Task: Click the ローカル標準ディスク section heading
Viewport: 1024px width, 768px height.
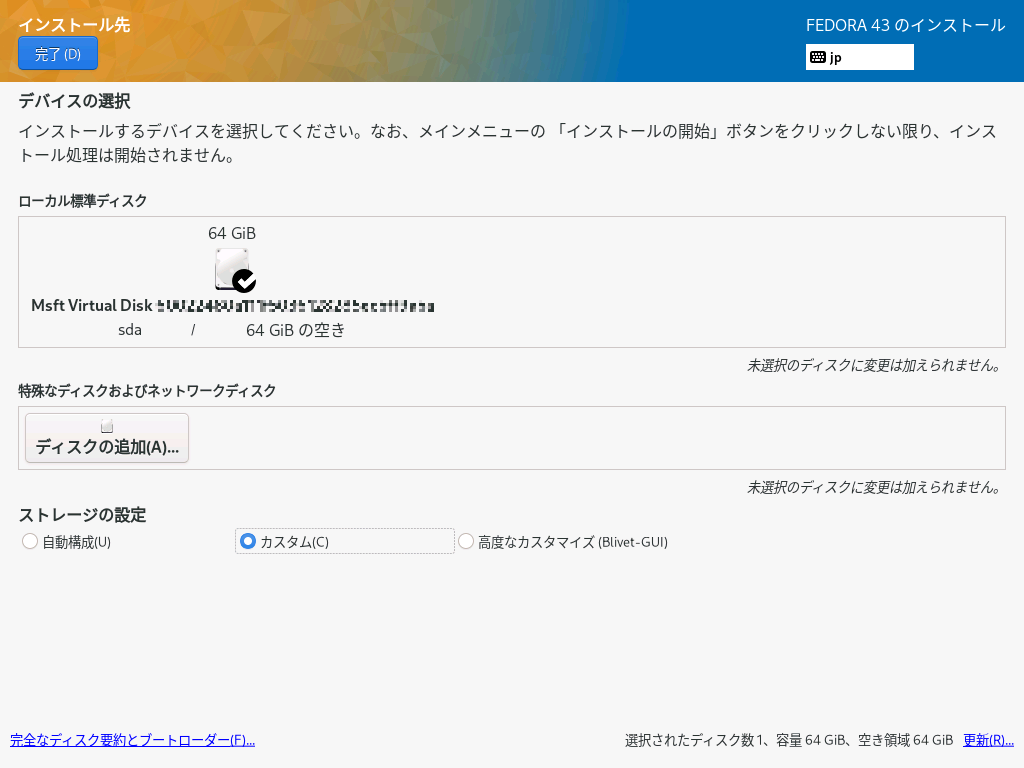Action: 83,201
